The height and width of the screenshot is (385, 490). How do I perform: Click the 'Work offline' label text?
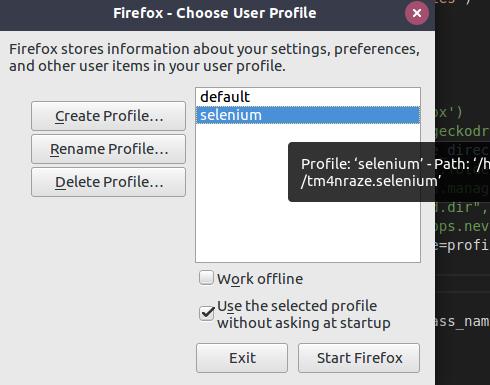[x=260, y=279]
